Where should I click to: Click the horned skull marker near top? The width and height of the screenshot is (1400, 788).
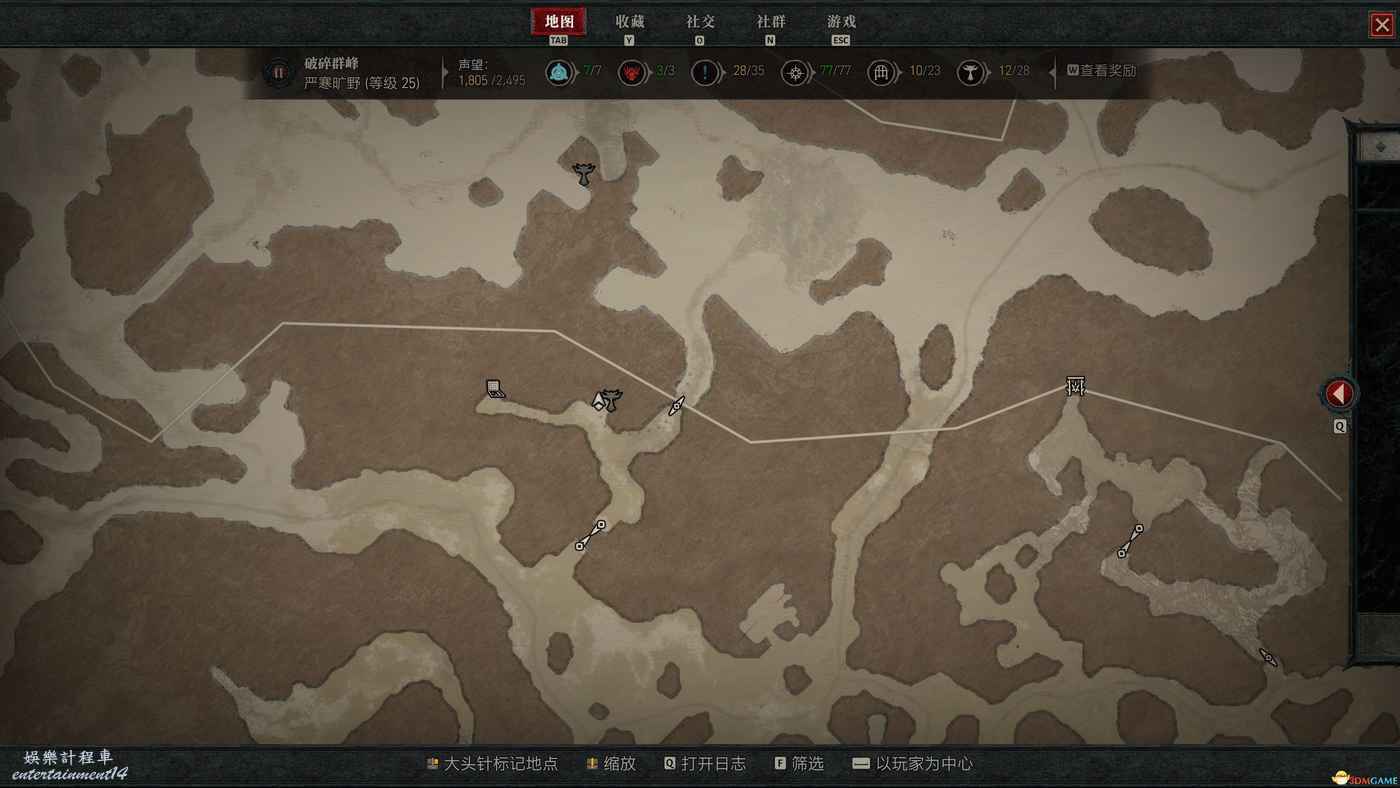tap(583, 174)
